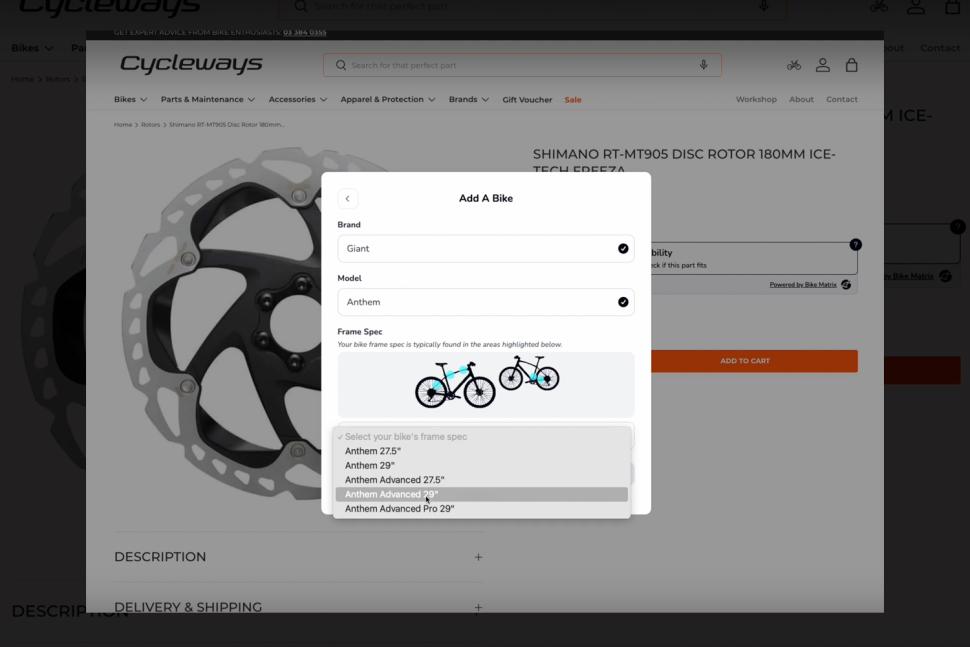Click the Rotors breadcrumb

pyautogui.click(x=150, y=124)
